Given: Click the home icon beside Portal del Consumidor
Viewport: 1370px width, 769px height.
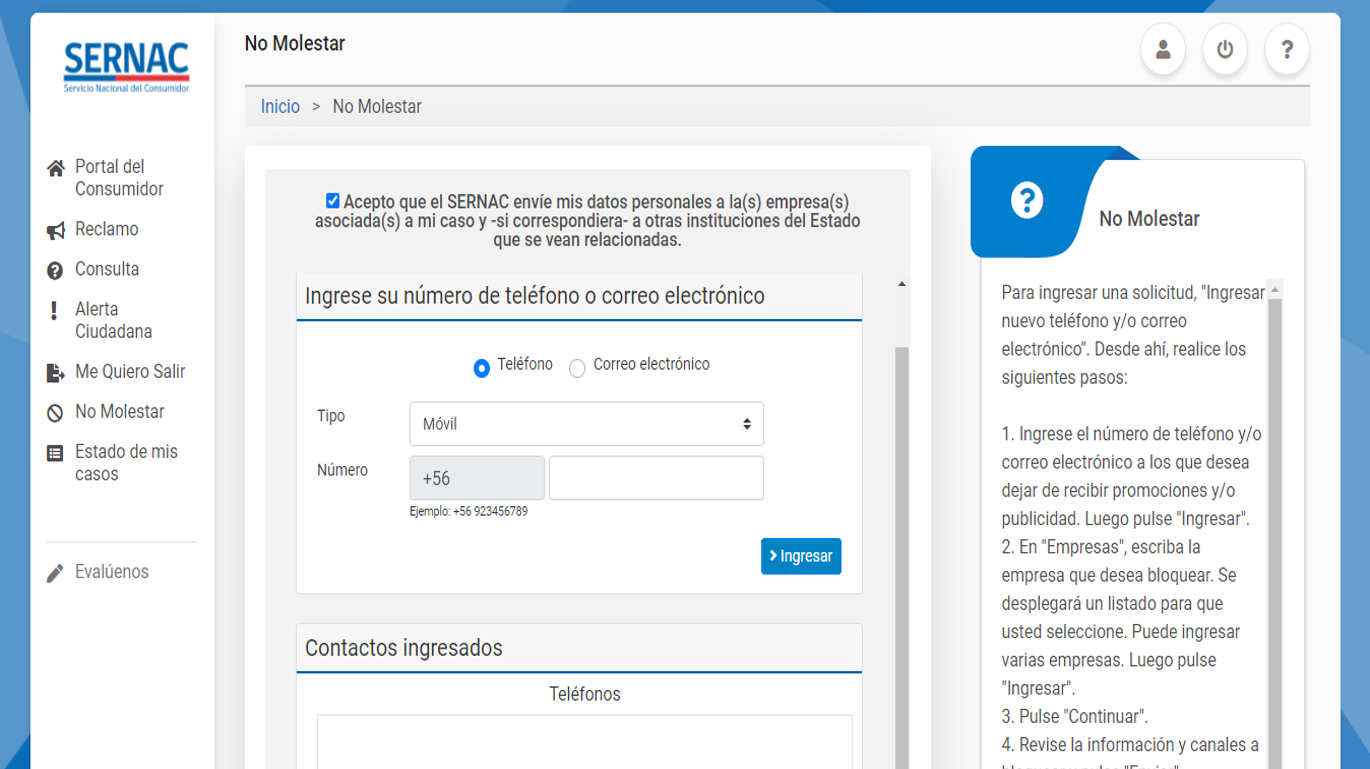Looking at the screenshot, I should pos(56,168).
